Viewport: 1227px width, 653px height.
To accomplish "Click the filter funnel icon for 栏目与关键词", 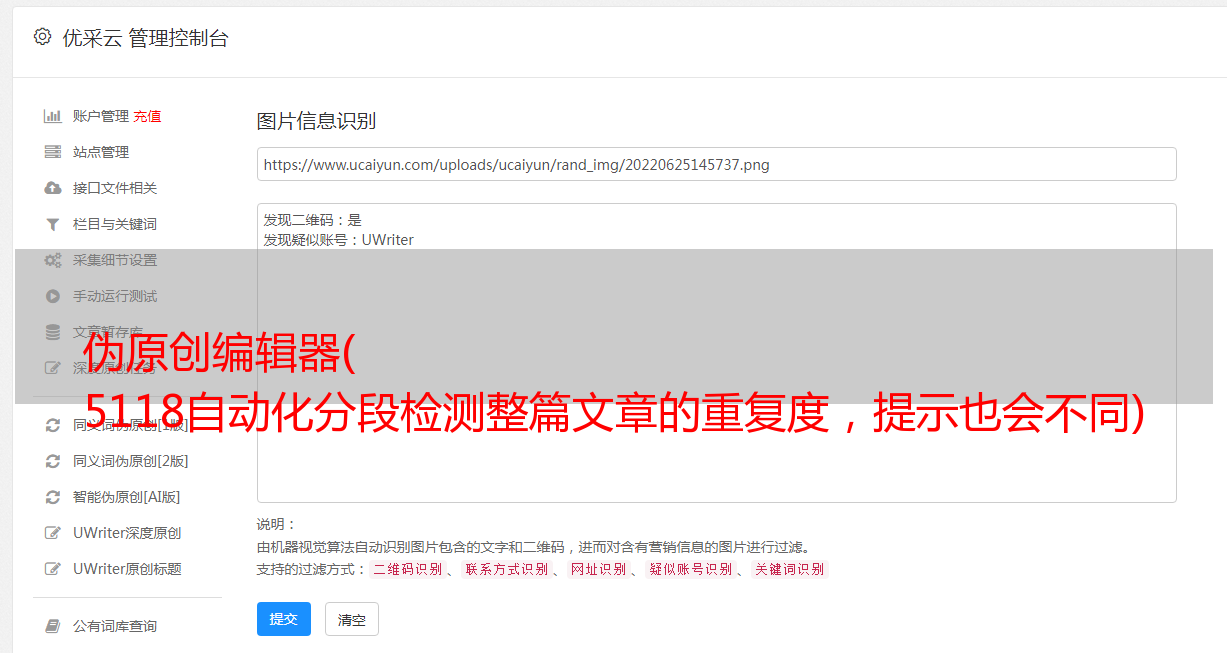I will coord(53,224).
